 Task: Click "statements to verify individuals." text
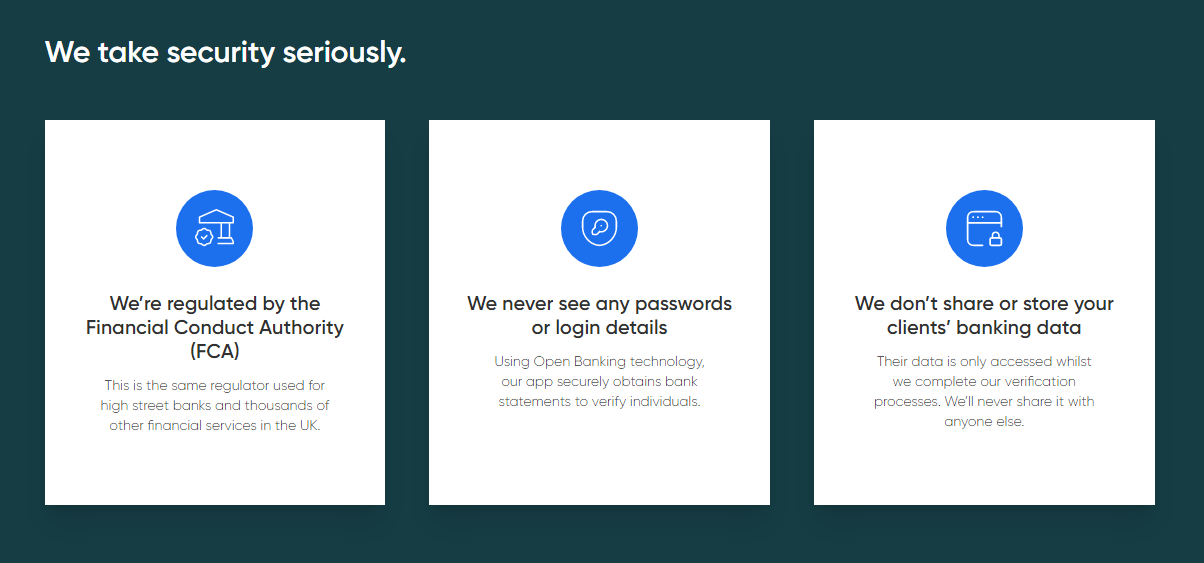point(599,401)
